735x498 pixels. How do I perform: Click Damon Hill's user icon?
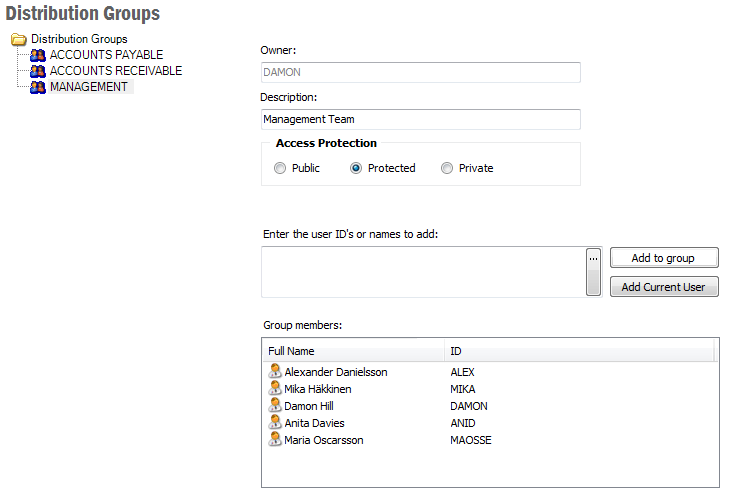coord(275,406)
